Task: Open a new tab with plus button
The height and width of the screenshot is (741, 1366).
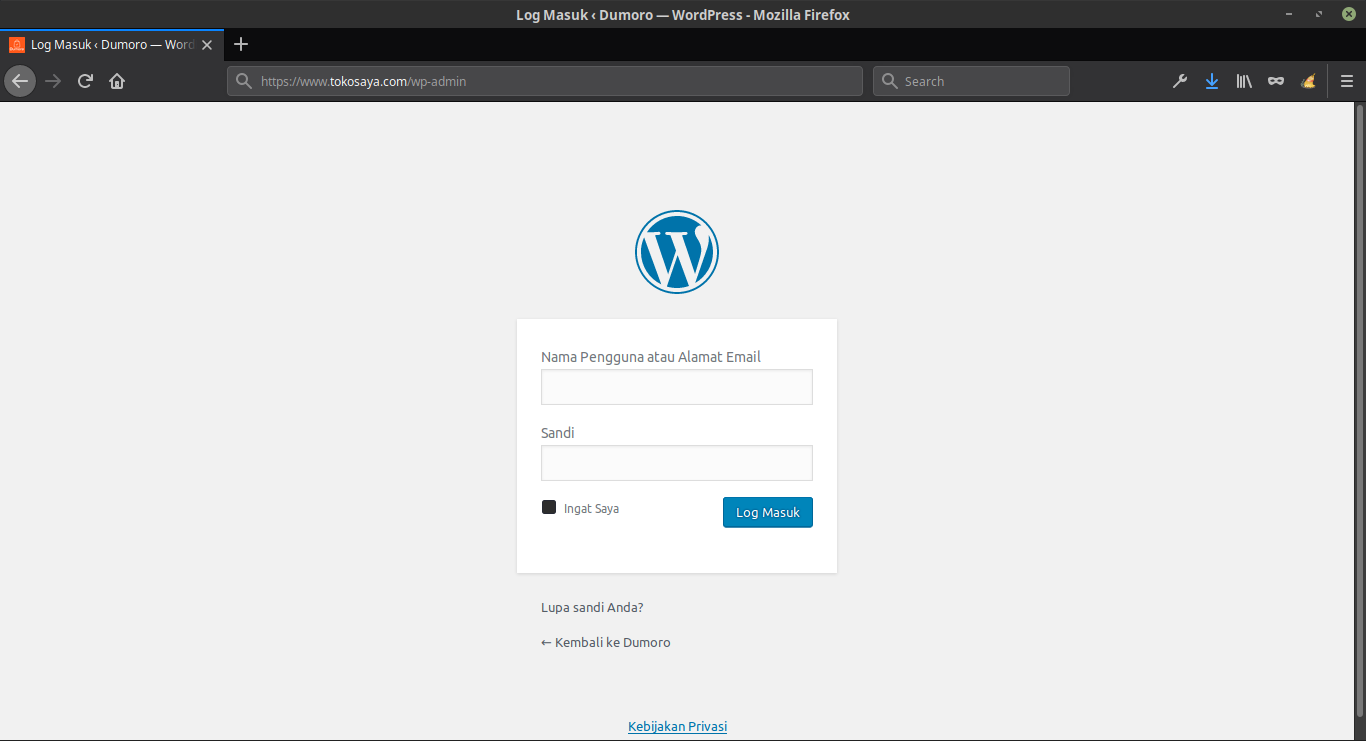Action: [240, 44]
